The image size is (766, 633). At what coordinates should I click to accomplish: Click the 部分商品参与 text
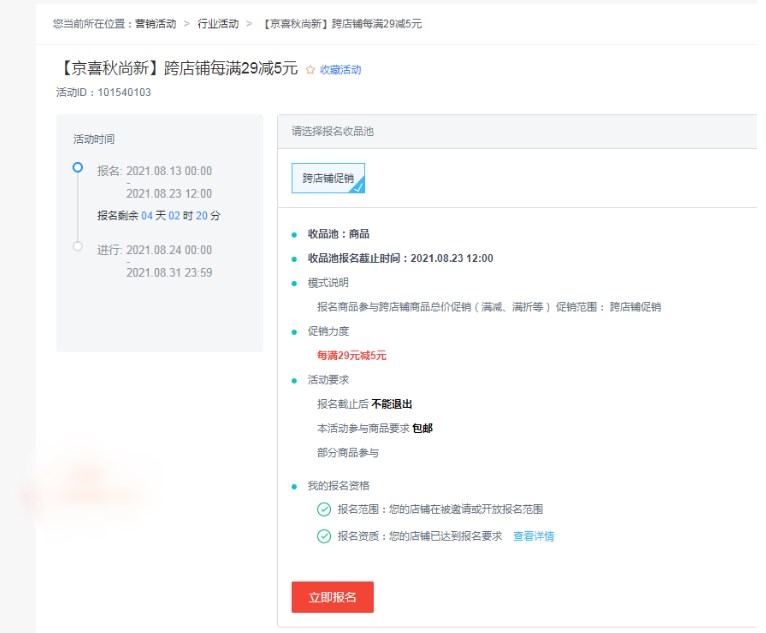click(x=348, y=453)
